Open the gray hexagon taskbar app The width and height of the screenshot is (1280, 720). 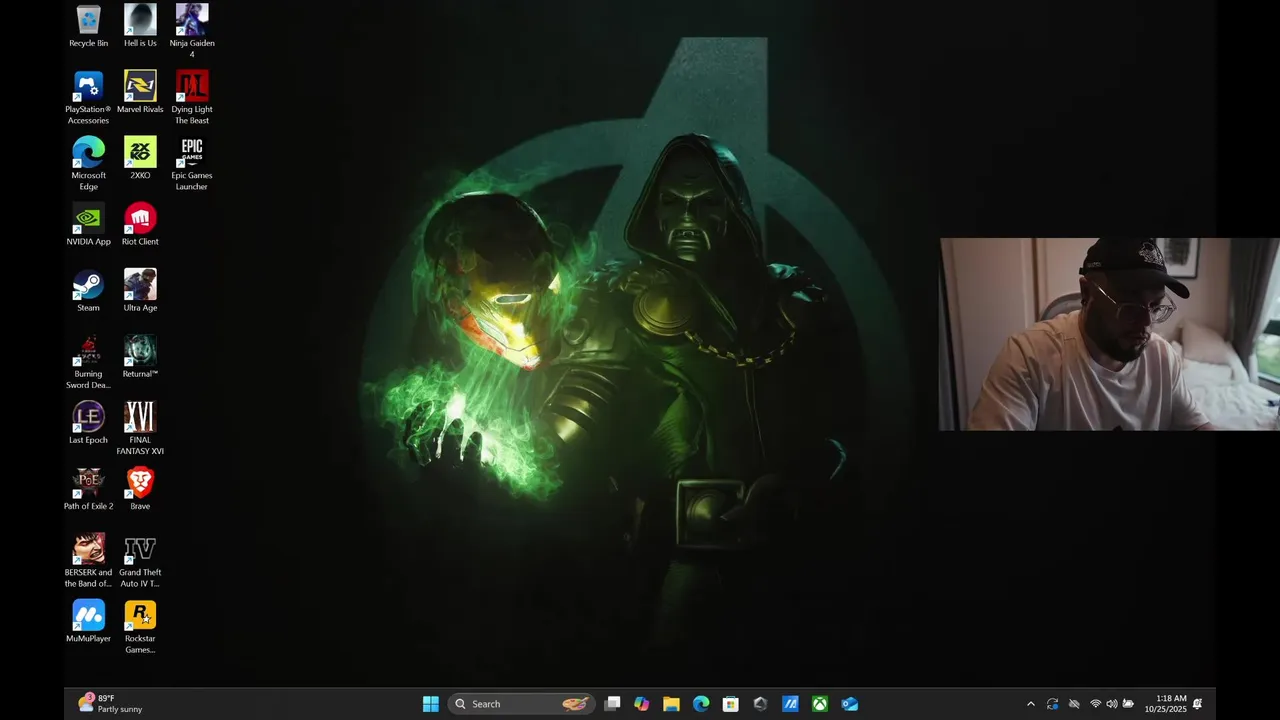tap(760, 704)
